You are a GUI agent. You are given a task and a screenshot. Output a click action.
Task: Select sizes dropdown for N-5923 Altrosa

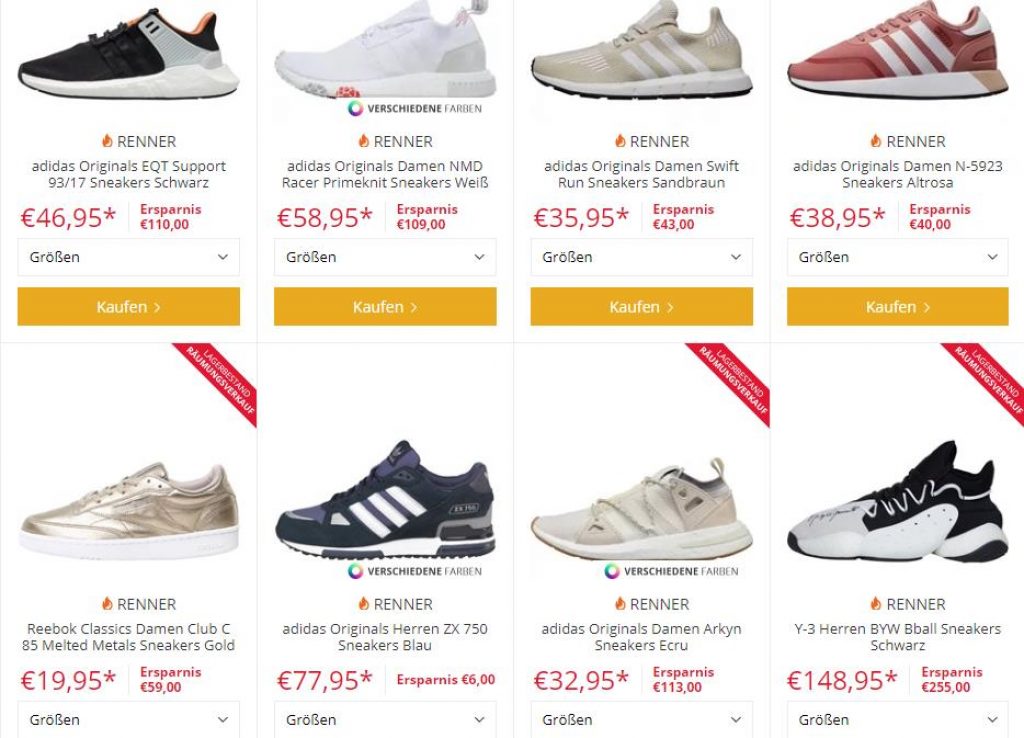898,257
